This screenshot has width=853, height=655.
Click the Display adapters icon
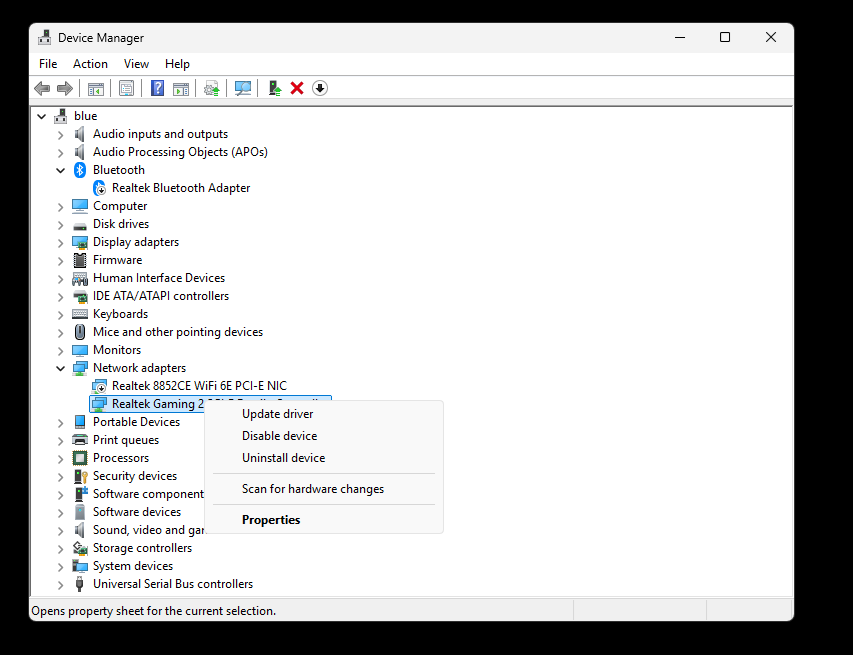(80, 242)
